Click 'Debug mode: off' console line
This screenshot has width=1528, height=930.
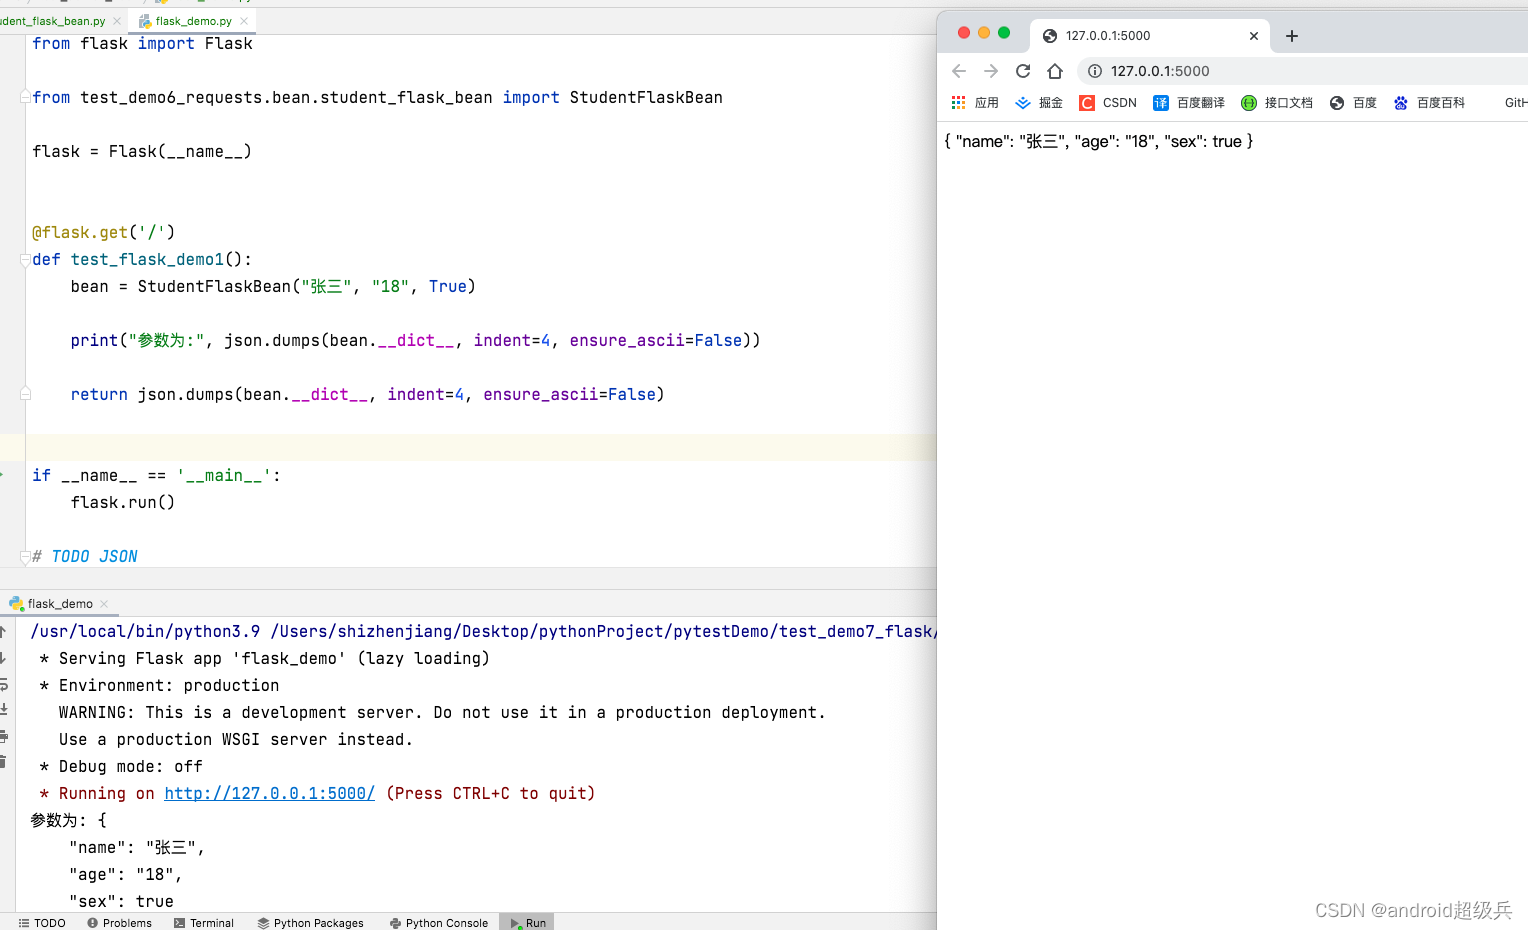(x=121, y=766)
